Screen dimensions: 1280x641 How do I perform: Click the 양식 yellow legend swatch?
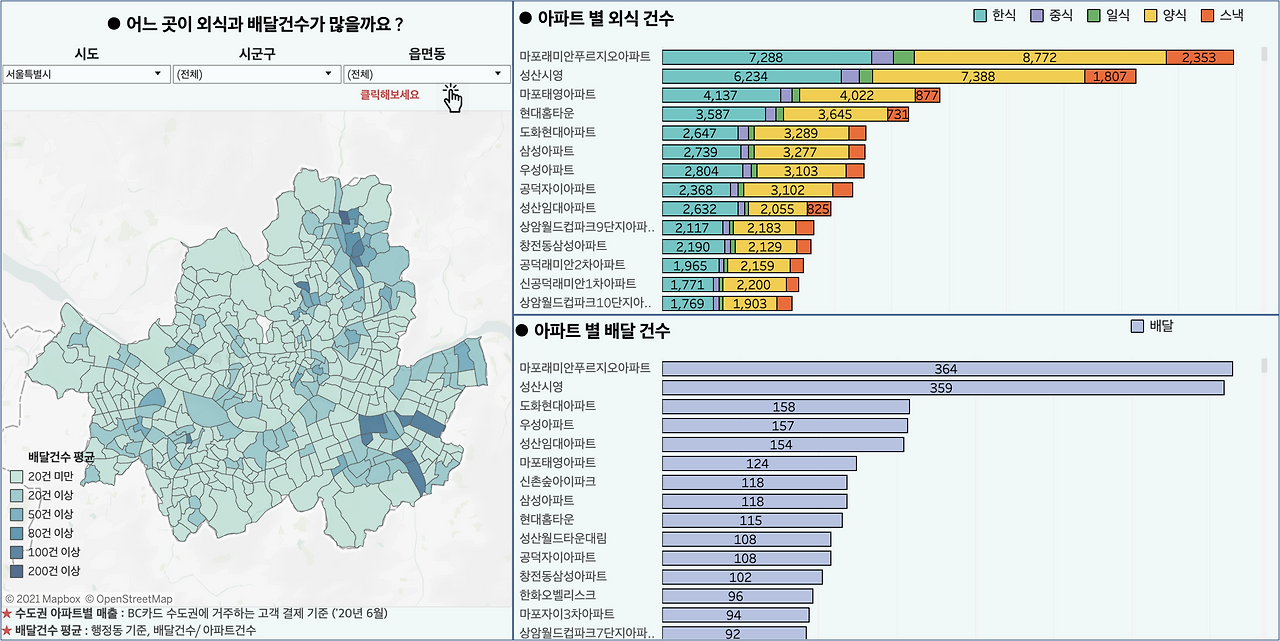(1151, 15)
